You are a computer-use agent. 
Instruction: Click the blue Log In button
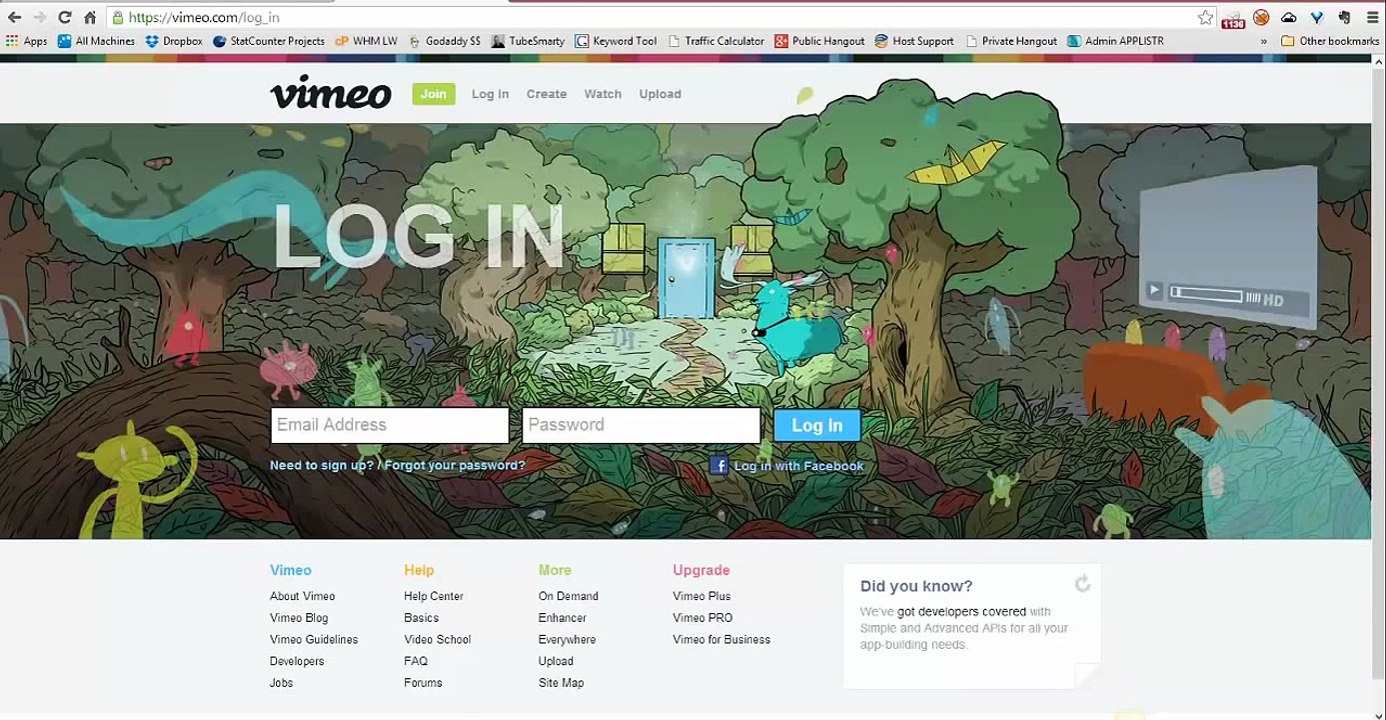(x=817, y=425)
